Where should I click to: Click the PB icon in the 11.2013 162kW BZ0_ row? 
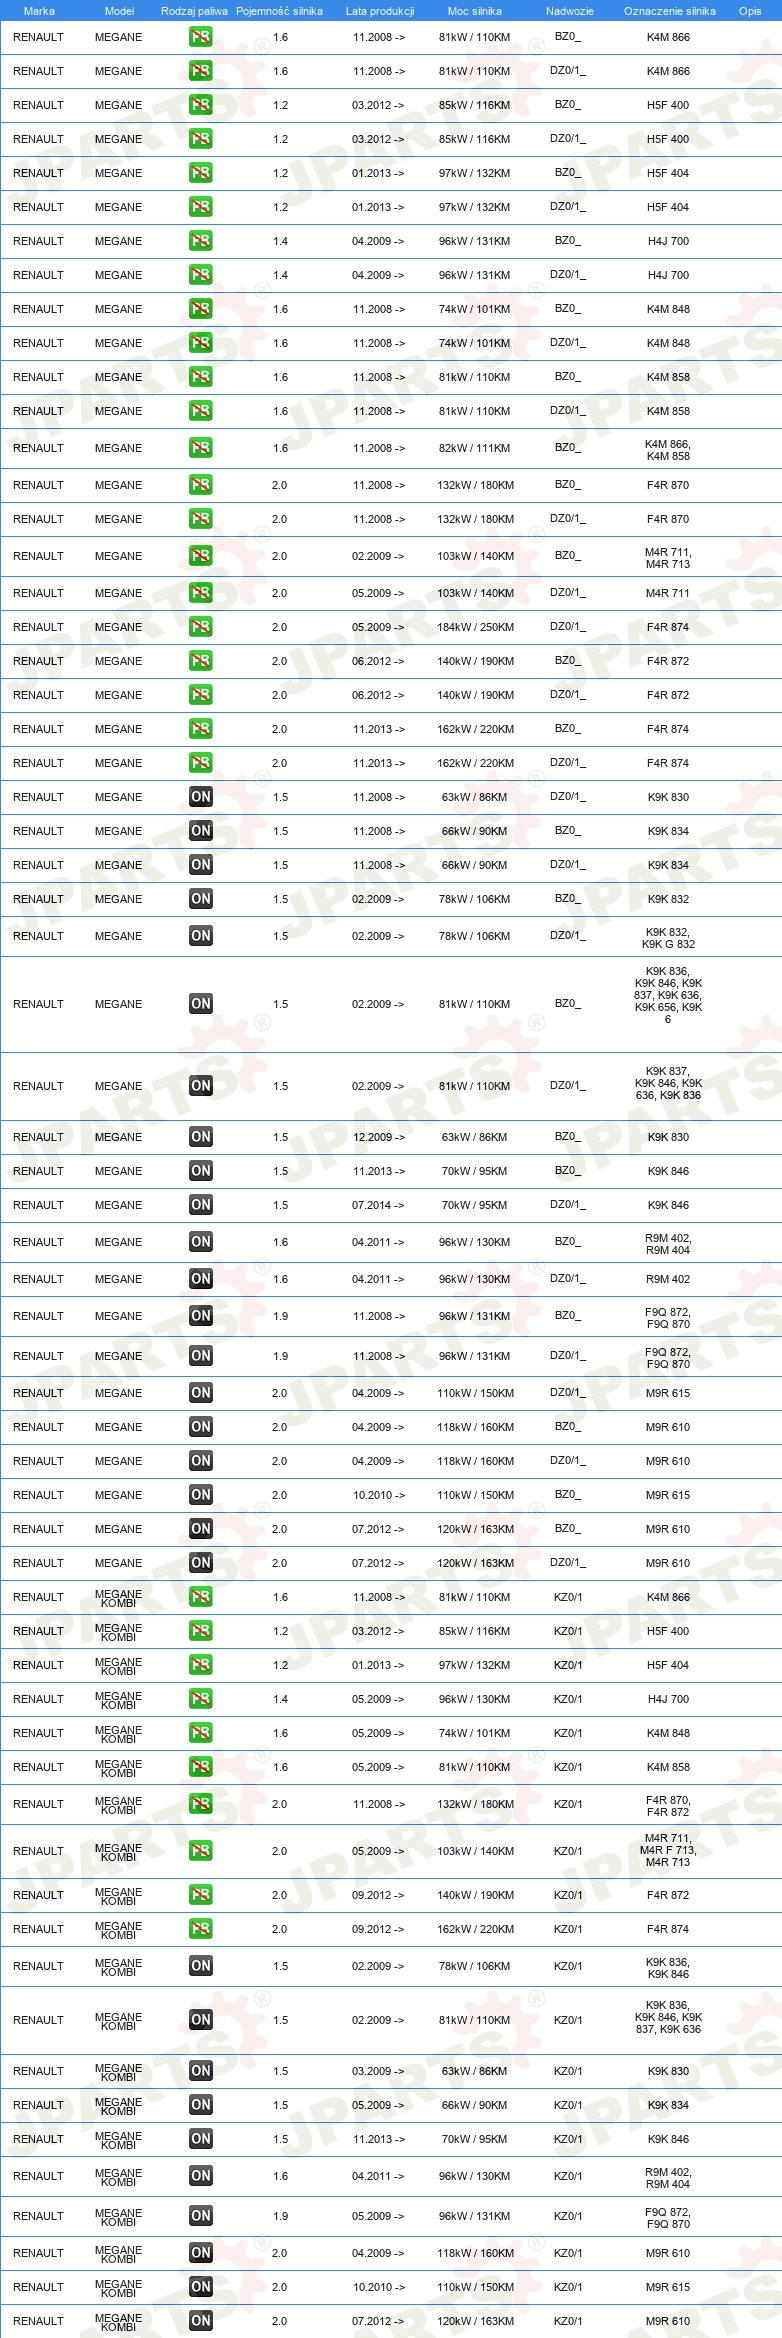201,729
